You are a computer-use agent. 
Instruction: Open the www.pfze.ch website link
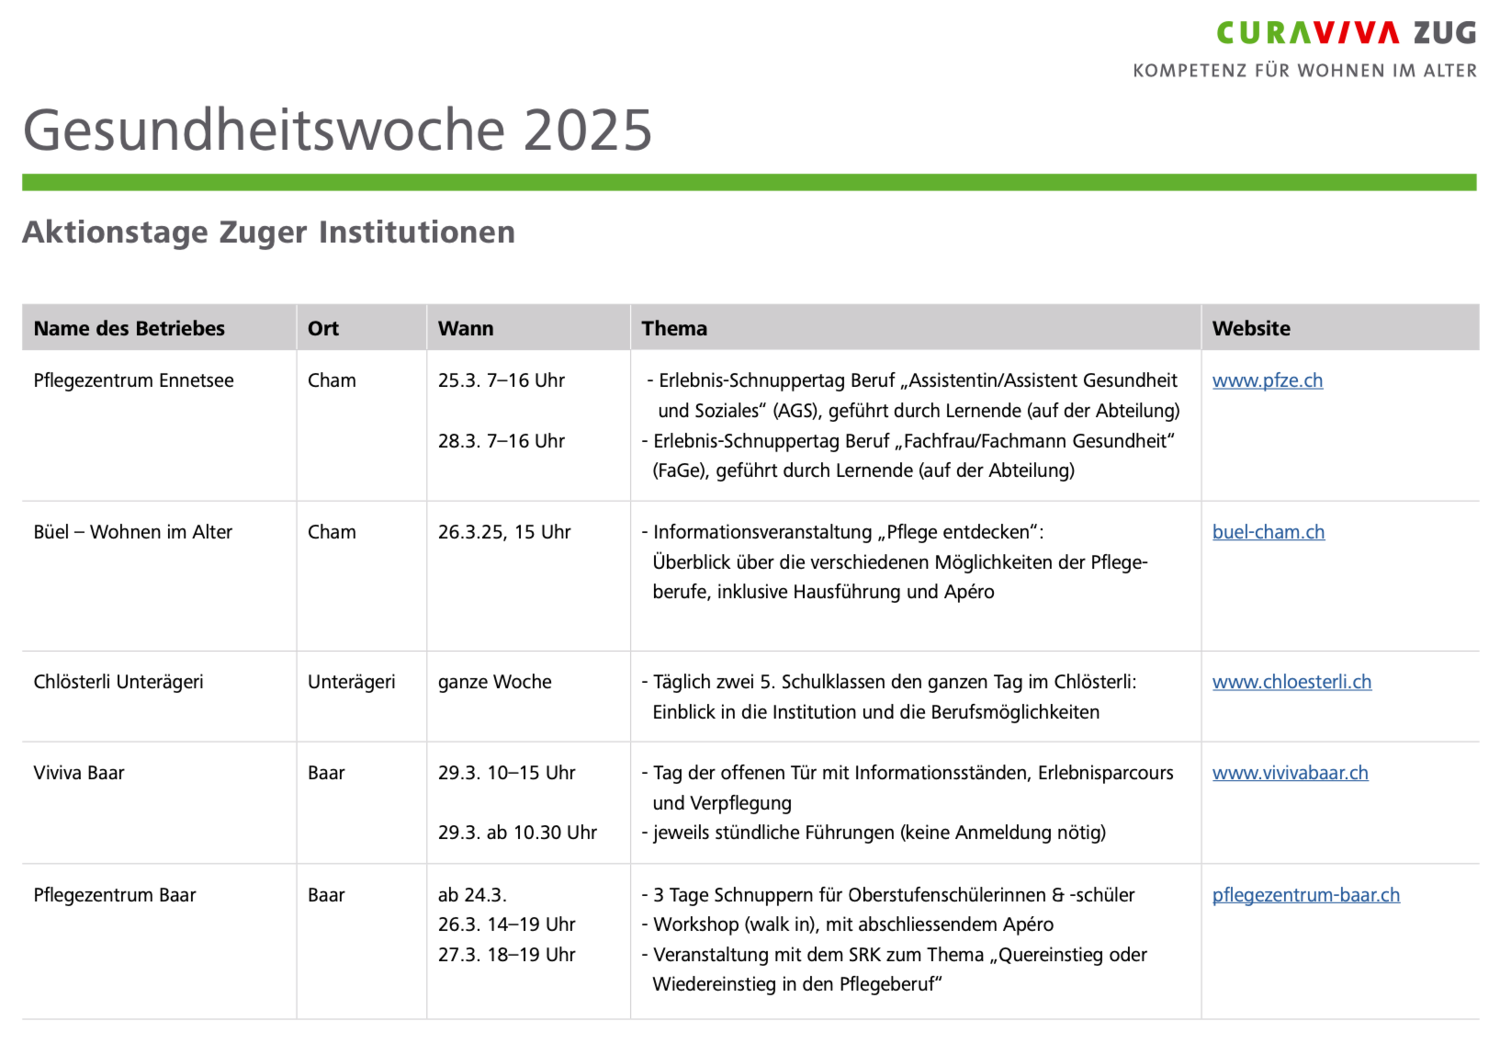[x=1267, y=380]
